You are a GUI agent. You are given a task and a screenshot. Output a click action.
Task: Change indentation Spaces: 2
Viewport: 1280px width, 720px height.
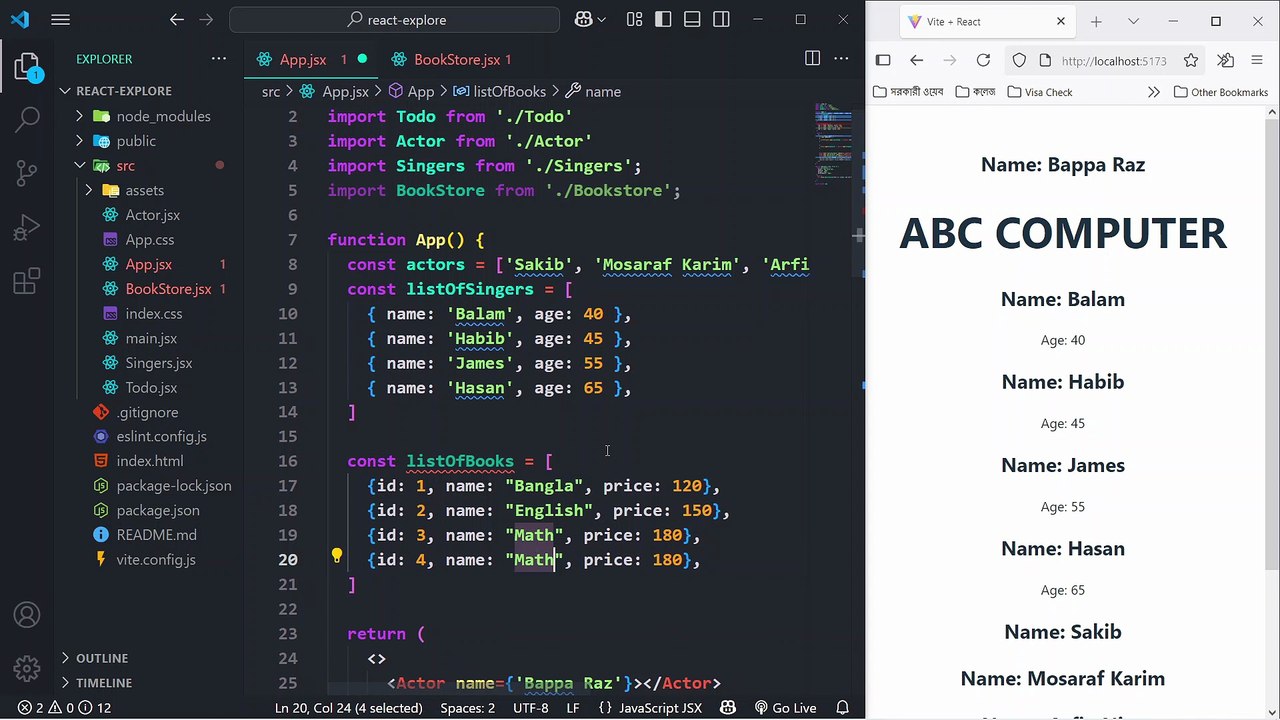pyautogui.click(x=467, y=708)
